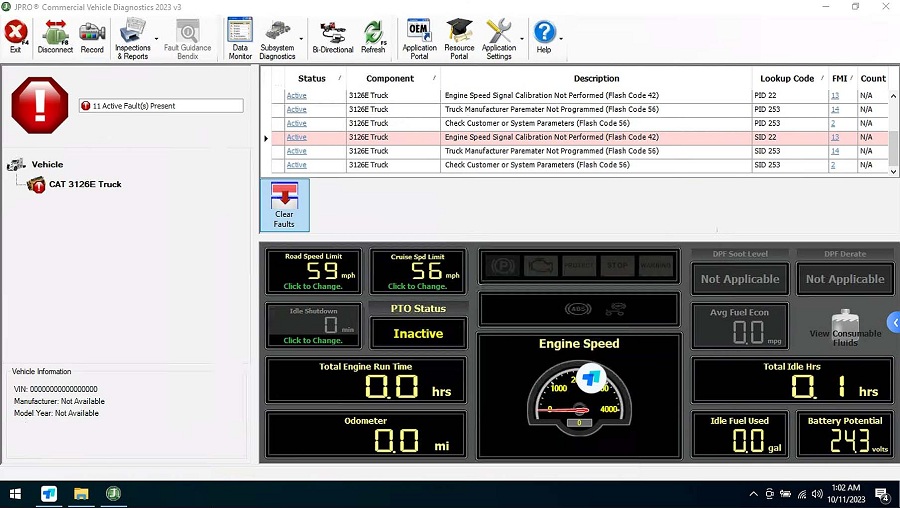
Task: Click Cruise Spd Limit to change
Action: (418, 272)
